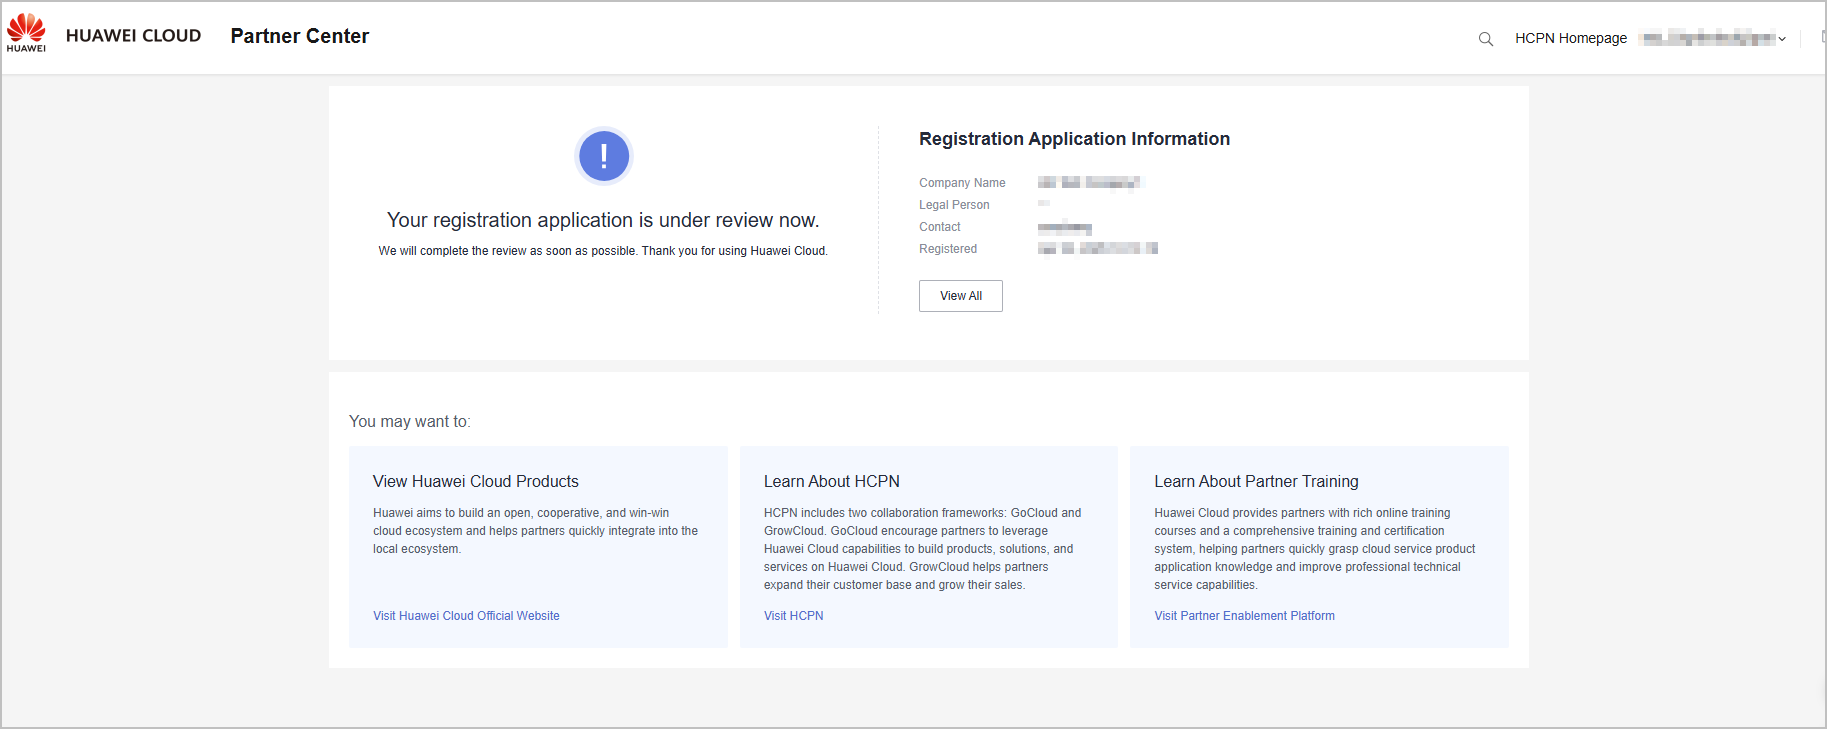The width and height of the screenshot is (1827, 729).
Task: Click the 'You may want to:' text
Action: coord(410,422)
